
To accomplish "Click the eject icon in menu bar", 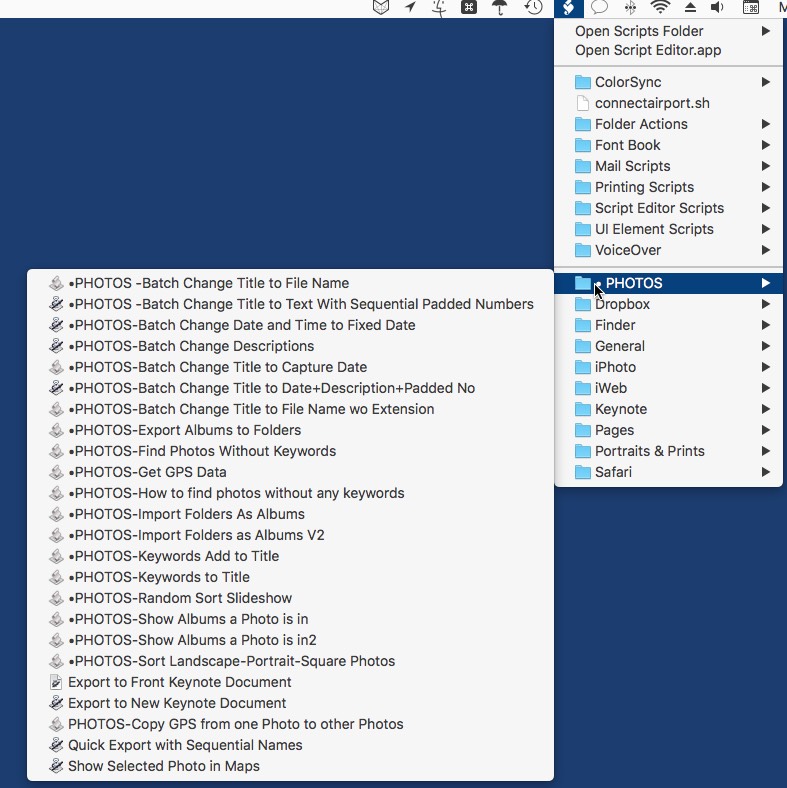I will tap(690, 7).
